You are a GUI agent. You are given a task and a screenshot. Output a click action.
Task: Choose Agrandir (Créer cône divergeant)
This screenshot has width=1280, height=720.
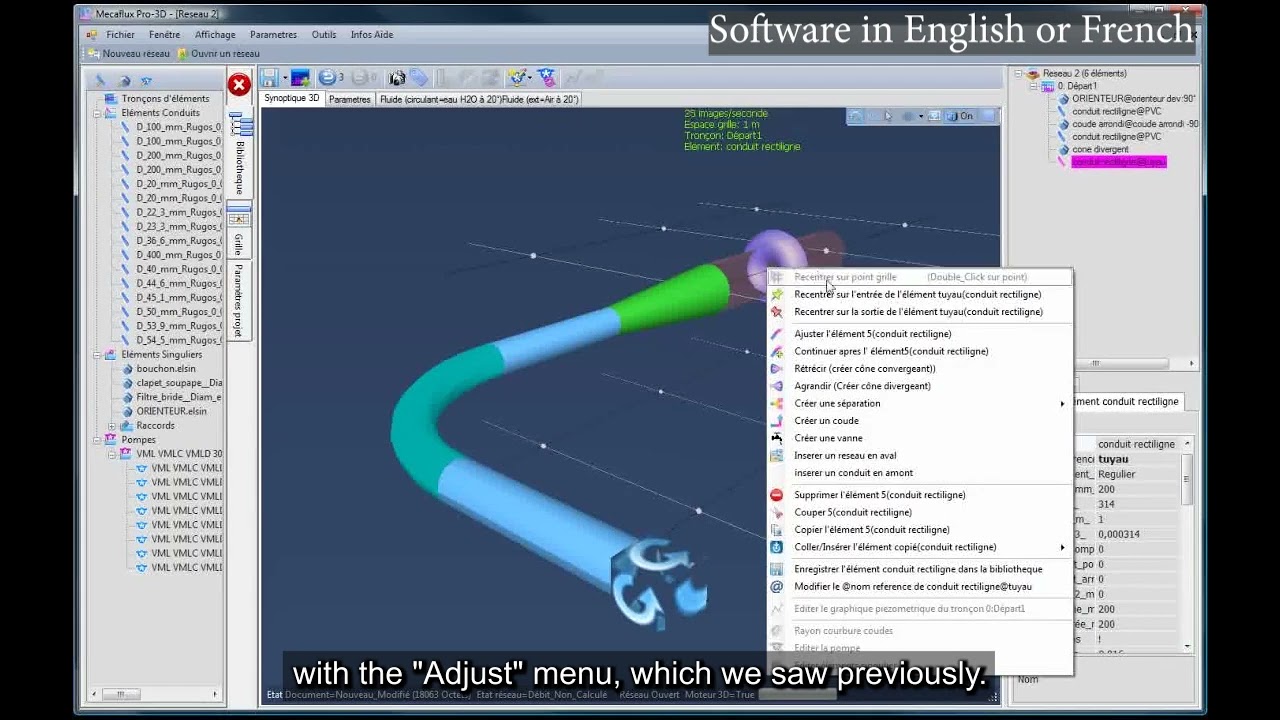[862, 386]
